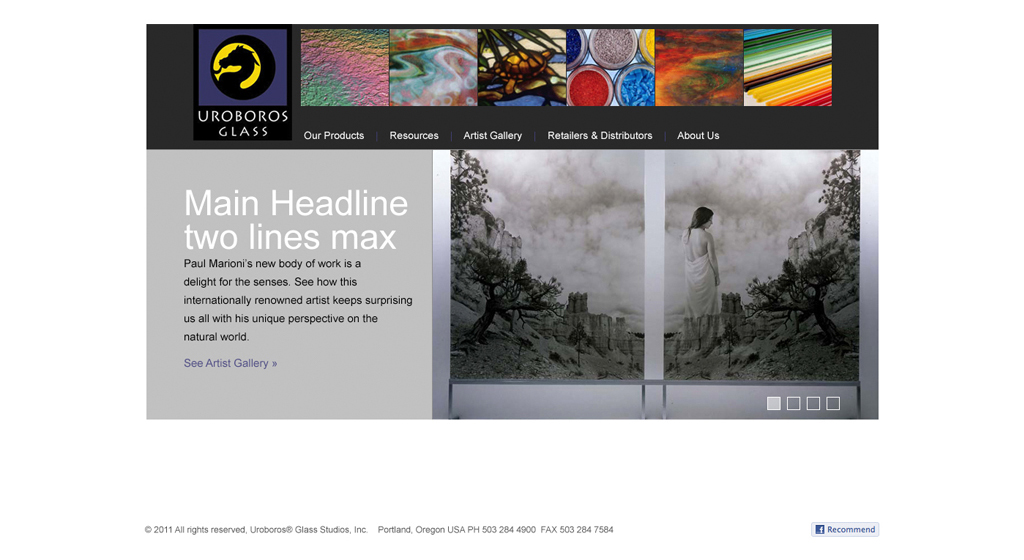Screen dimensions: 1024x560
Task: Open the Resources menu
Action: [x=414, y=136]
